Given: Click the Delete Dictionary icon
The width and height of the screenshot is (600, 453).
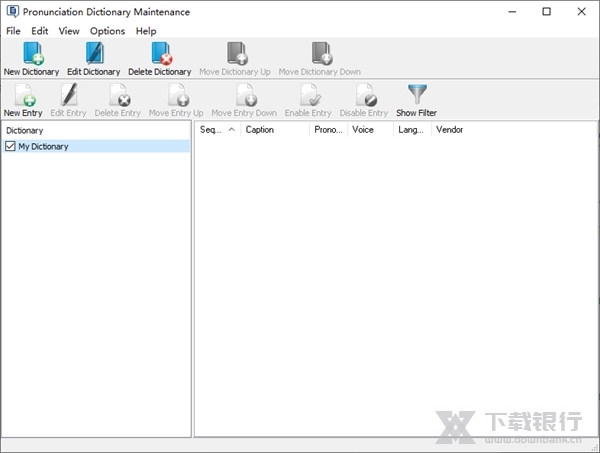Looking at the screenshot, I should click(x=161, y=53).
